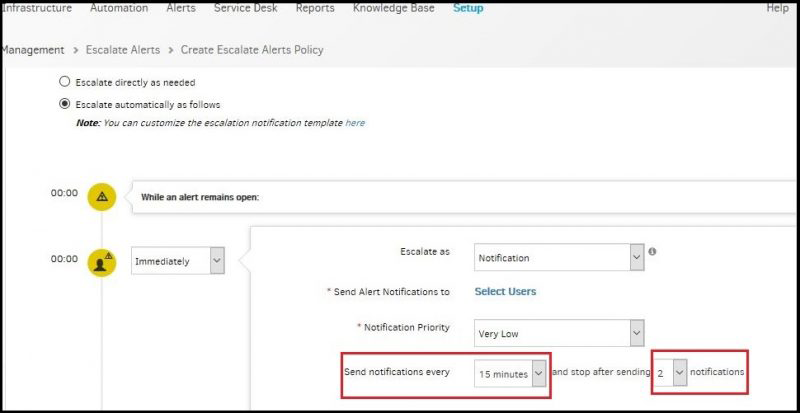800x413 pixels.
Task: Click the yellow user escalation timeline icon
Action: [x=102, y=262]
